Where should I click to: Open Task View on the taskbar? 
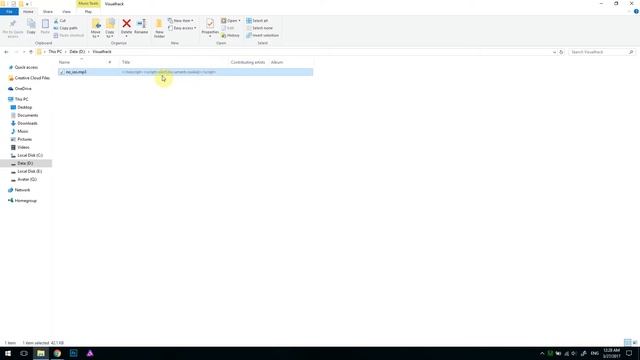[24, 353]
